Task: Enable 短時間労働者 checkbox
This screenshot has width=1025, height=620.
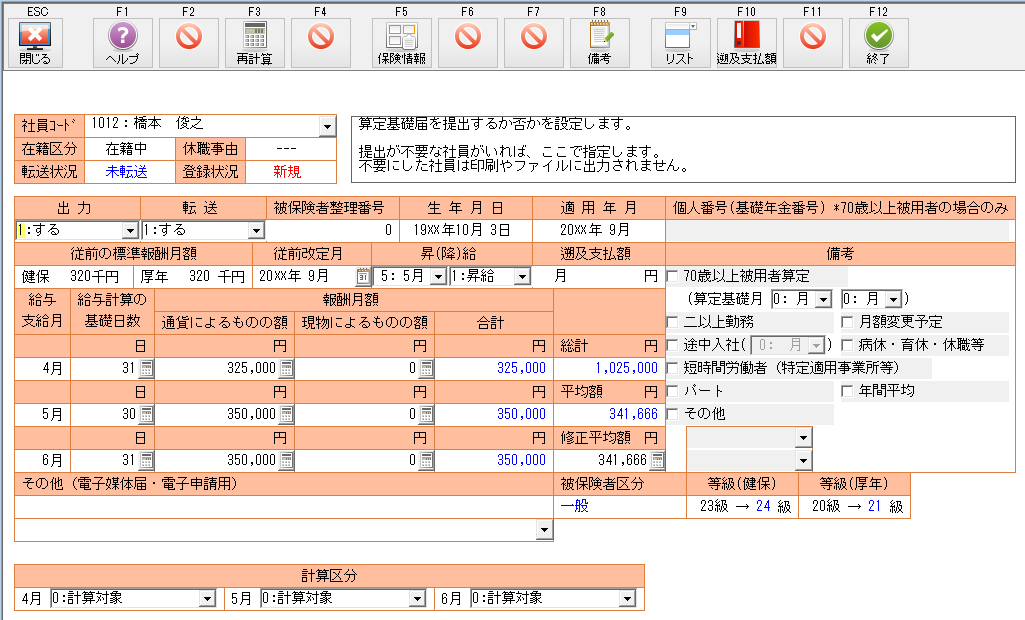Action: [x=673, y=368]
